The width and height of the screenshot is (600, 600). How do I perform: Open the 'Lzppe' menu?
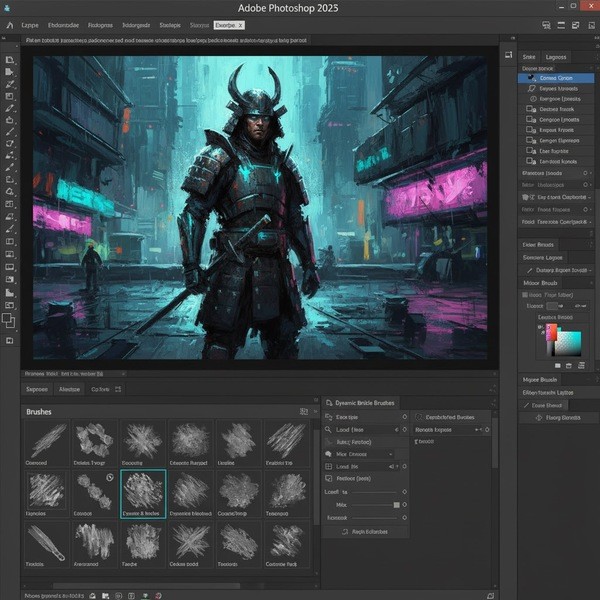30,25
